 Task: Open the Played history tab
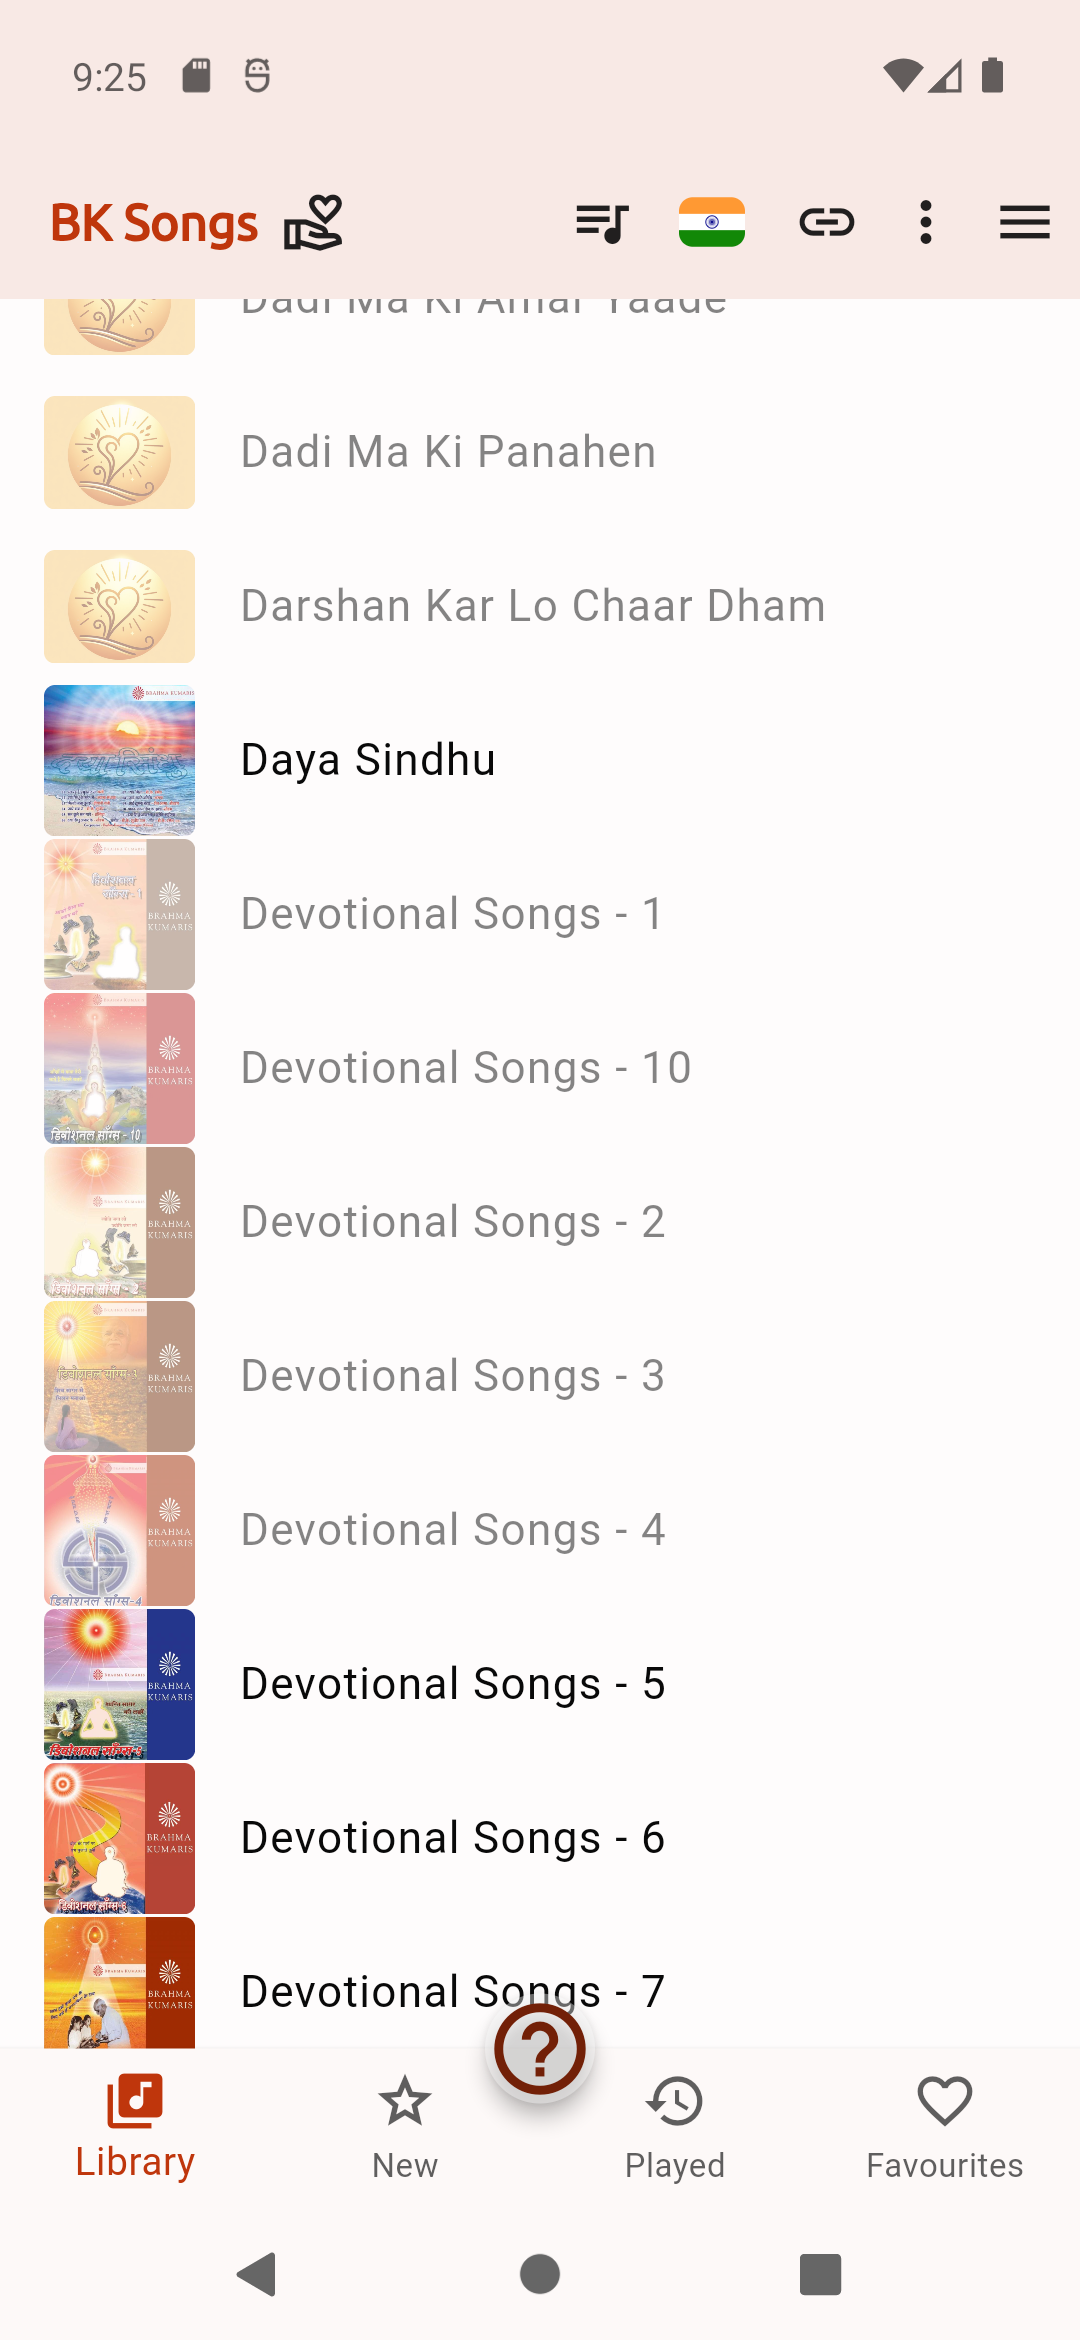click(675, 2126)
